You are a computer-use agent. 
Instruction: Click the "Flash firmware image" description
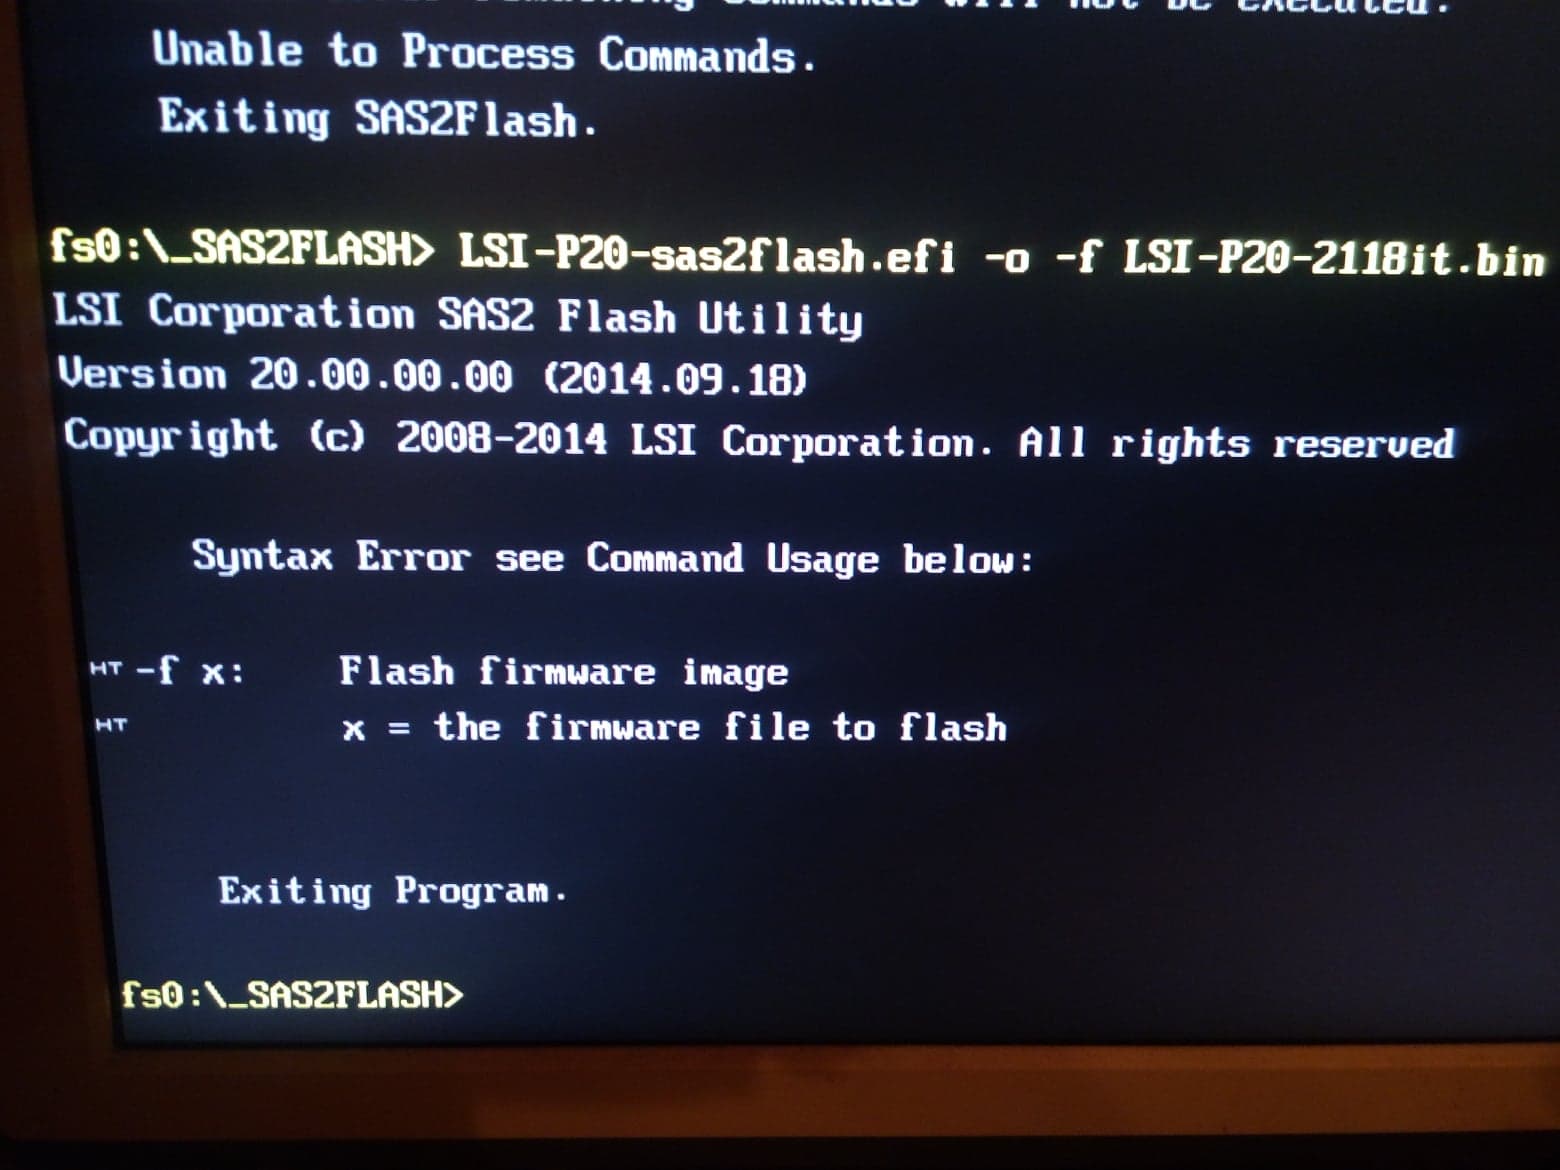[x=563, y=671]
